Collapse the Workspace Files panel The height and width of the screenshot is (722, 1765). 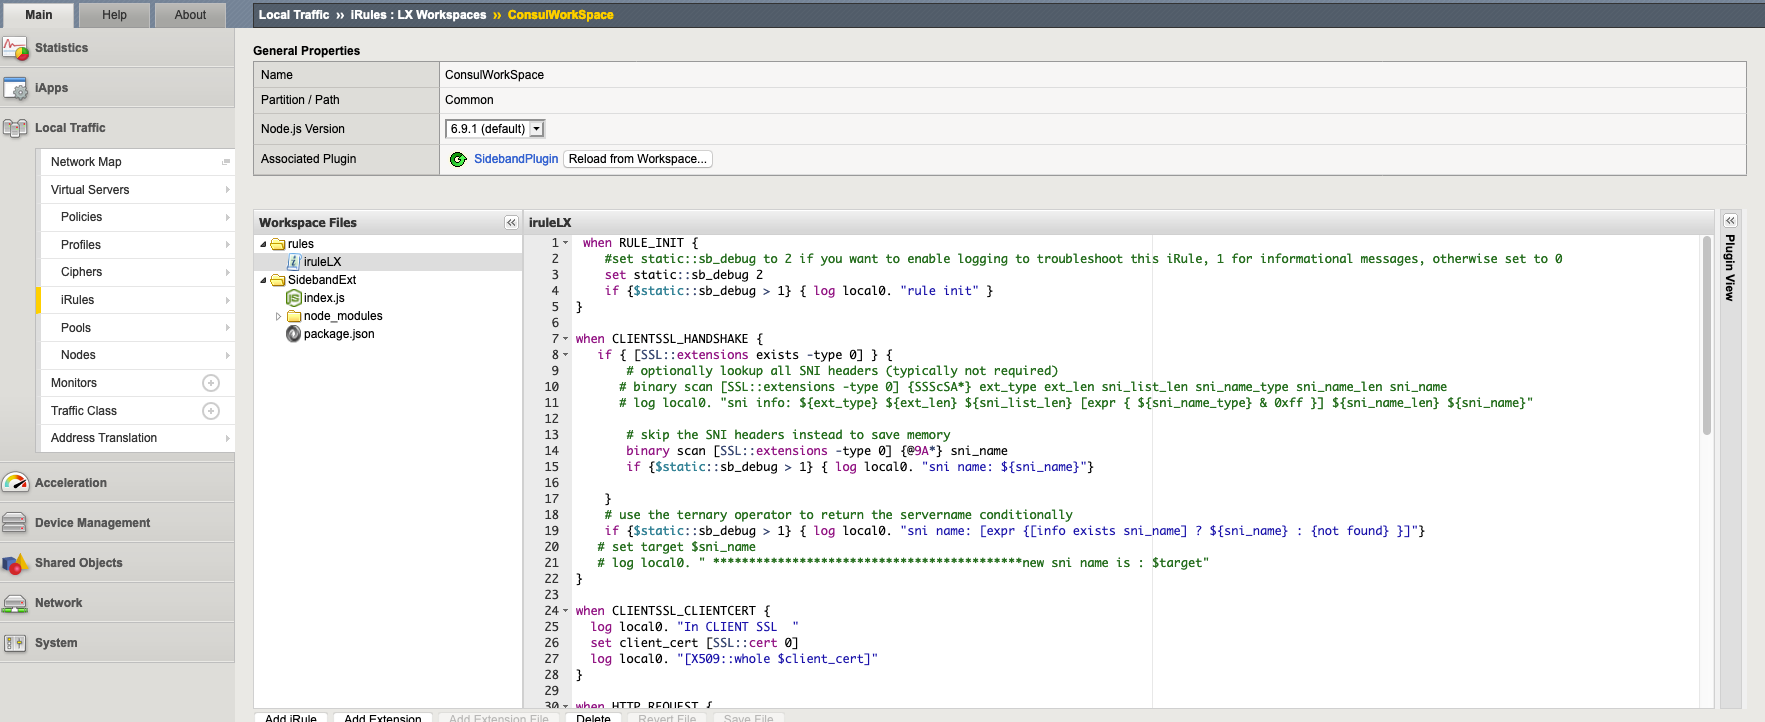coord(511,223)
